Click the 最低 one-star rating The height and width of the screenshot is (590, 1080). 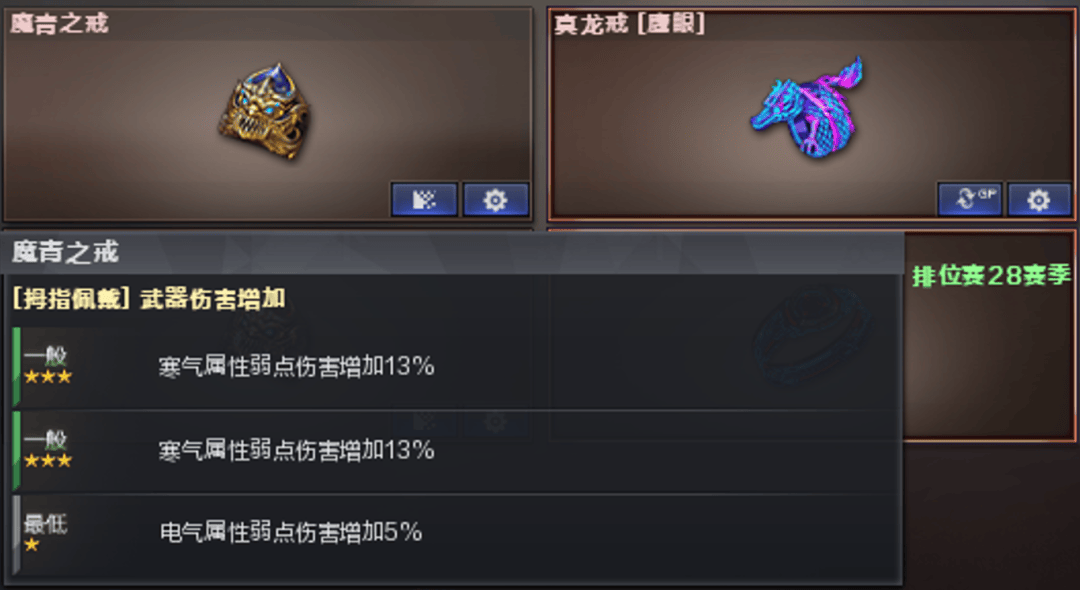coord(45,534)
